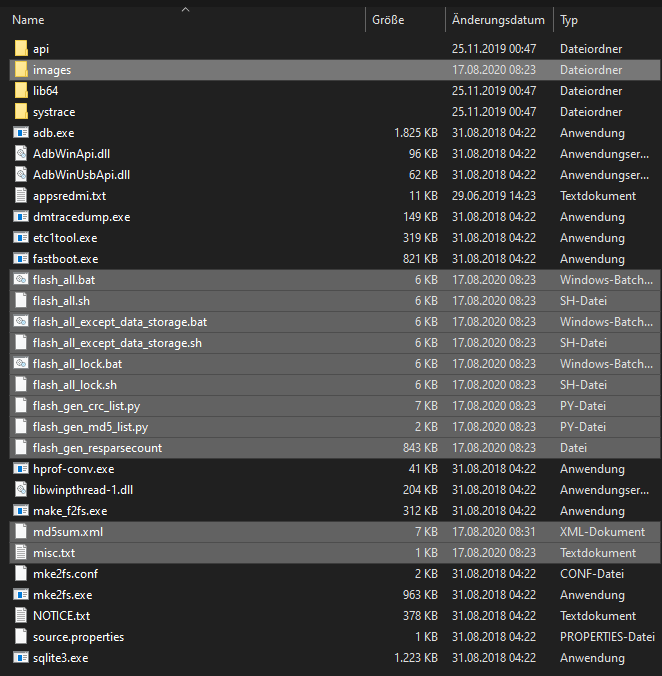Click the 149 KB size of dmtracedump.exe
The image size is (662, 676).
420,217
